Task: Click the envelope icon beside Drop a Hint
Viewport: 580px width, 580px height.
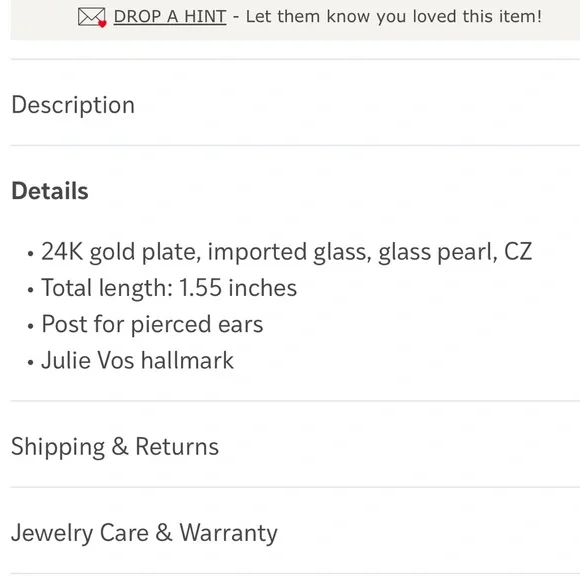Action: coord(91,17)
